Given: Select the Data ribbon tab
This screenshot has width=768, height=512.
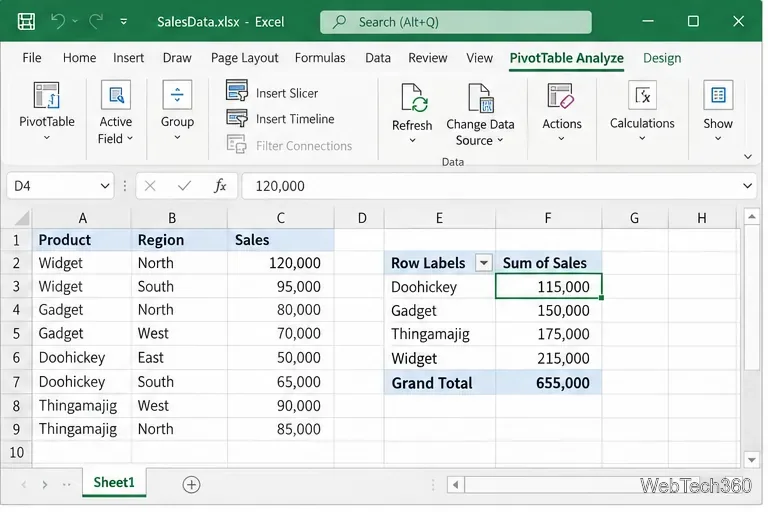Looking at the screenshot, I should (x=378, y=58).
